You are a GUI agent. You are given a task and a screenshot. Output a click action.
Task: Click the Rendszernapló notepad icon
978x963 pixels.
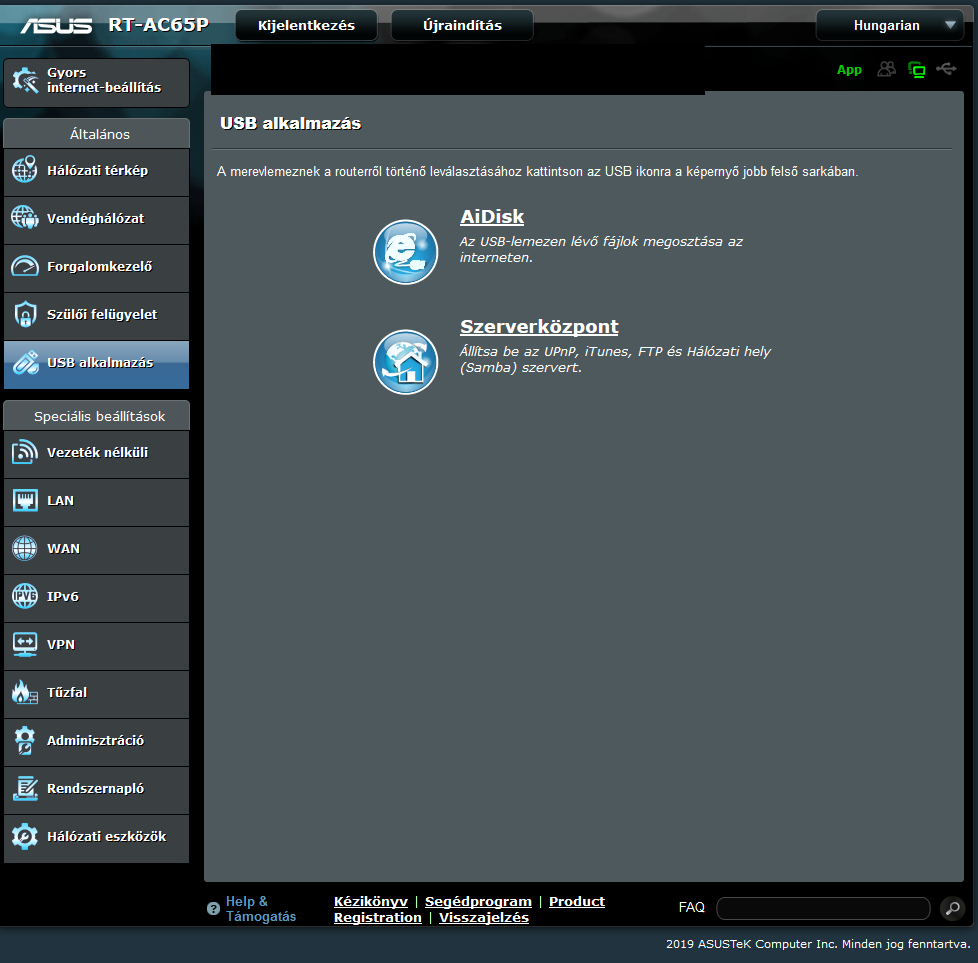coord(25,788)
